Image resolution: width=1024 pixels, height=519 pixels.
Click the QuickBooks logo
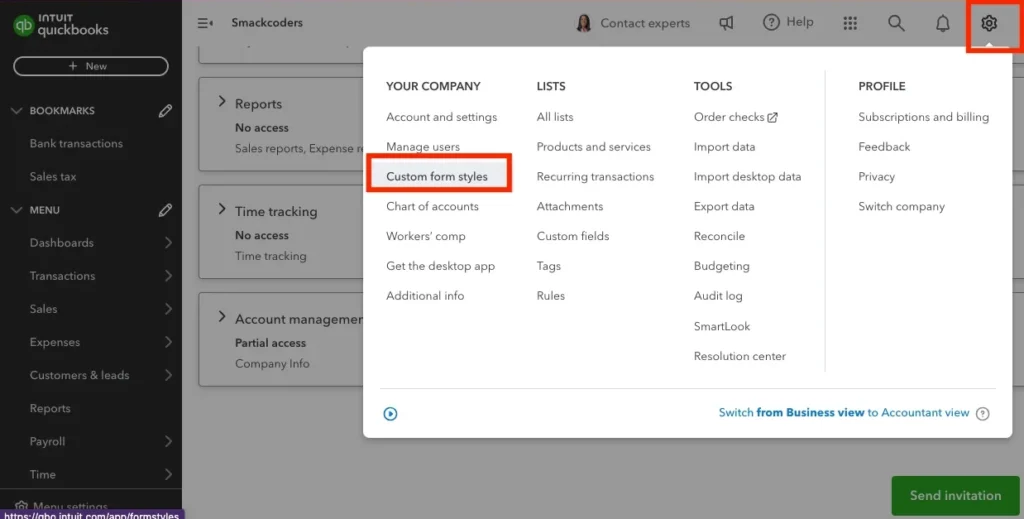tap(61, 25)
